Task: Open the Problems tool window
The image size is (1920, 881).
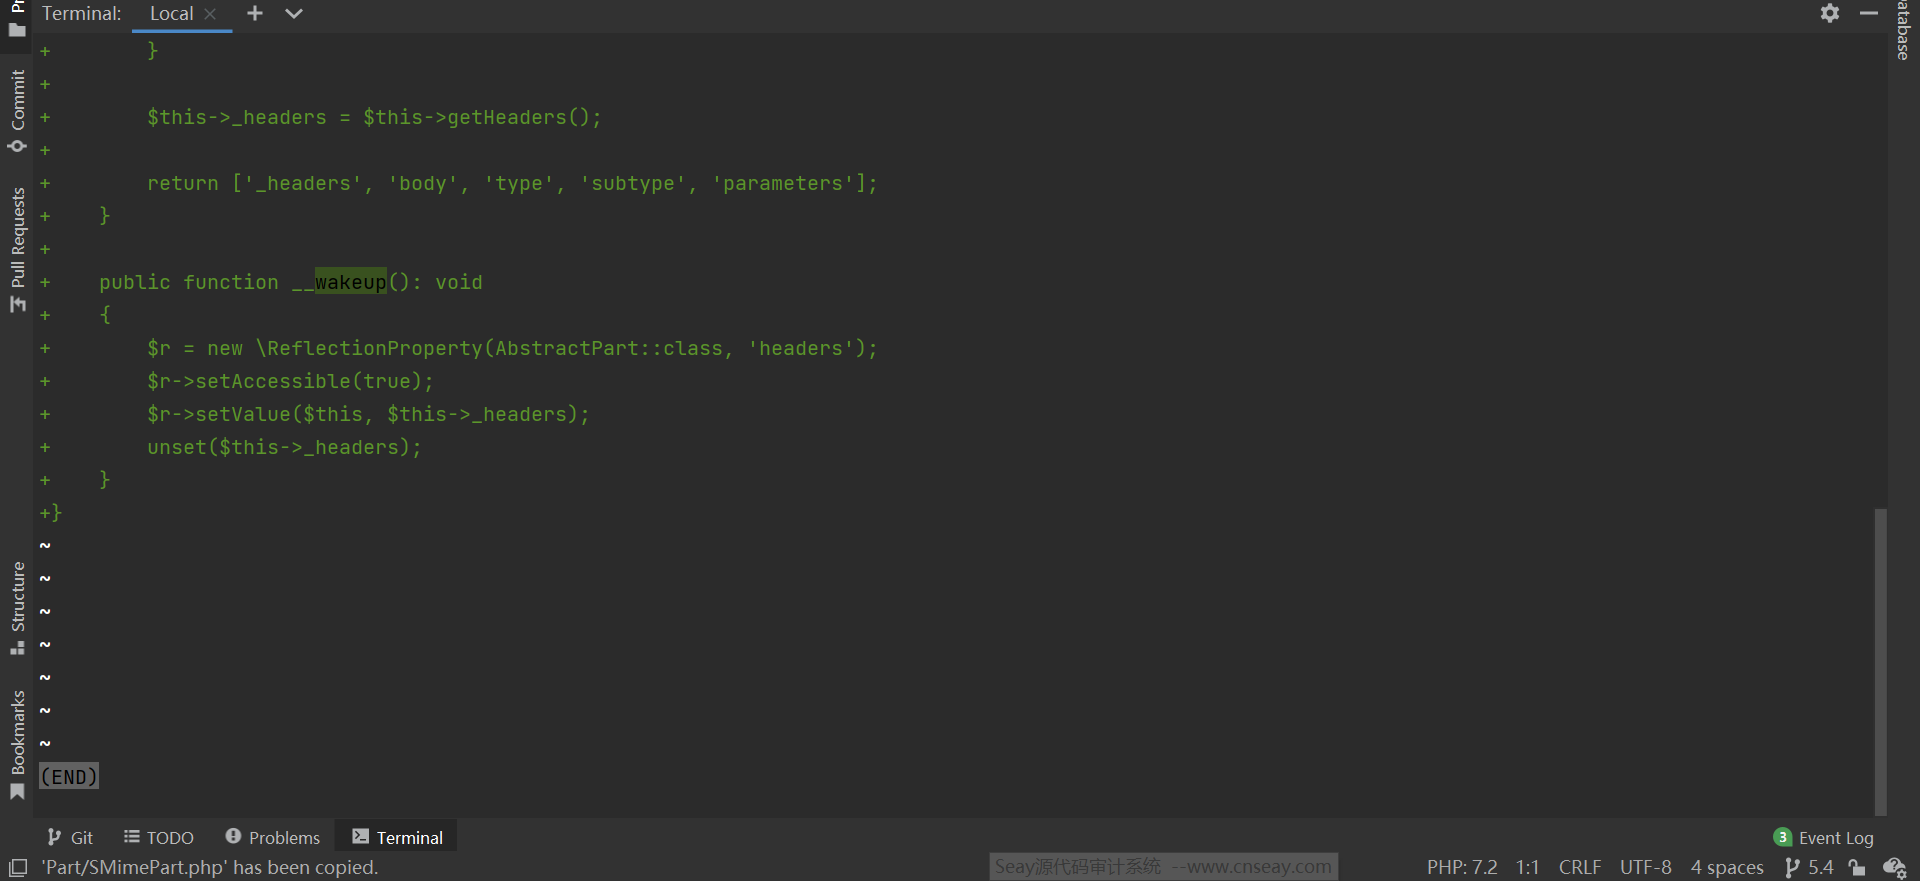Action: pyautogui.click(x=272, y=837)
